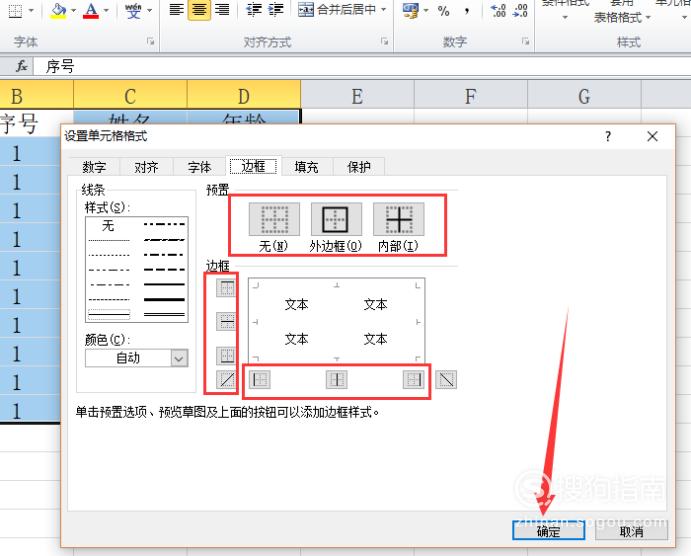
Task: Switch to 保护 tab in dialog
Action: click(359, 167)
